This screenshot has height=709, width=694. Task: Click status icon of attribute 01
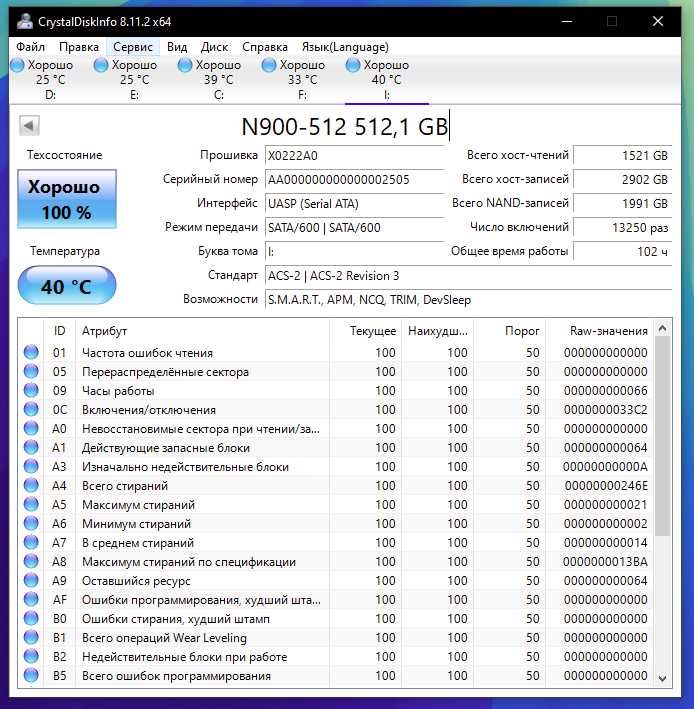click(31, 352)
